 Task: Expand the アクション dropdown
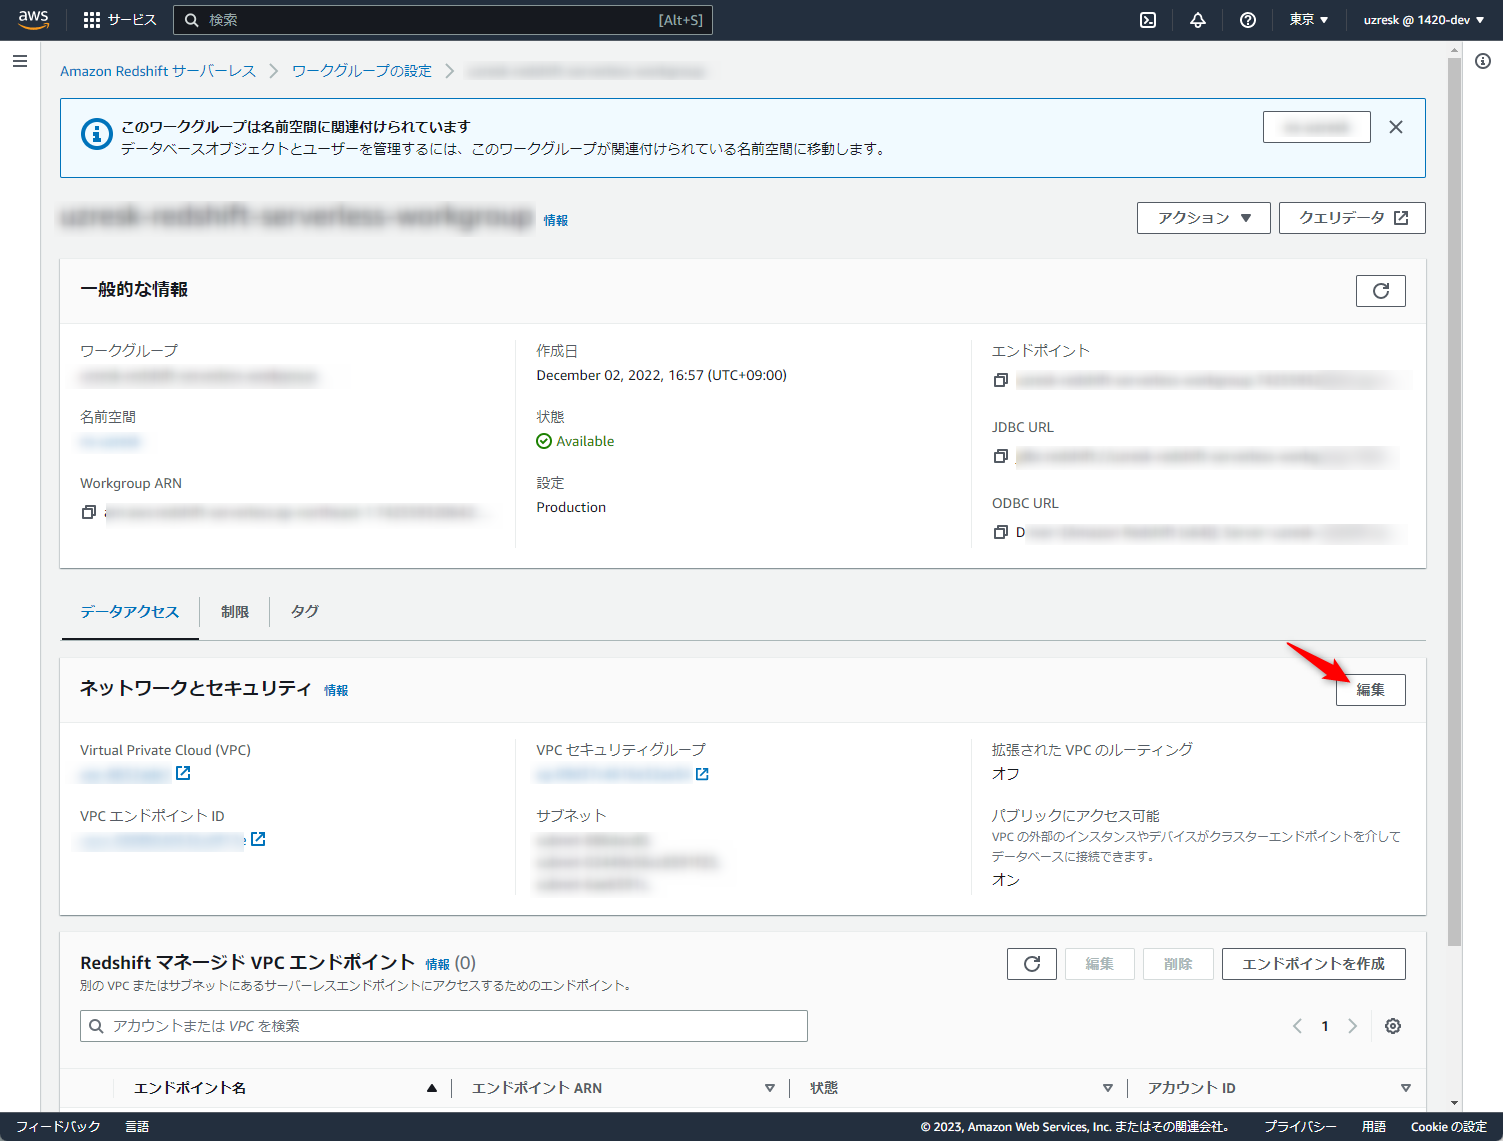(1204, 218)
